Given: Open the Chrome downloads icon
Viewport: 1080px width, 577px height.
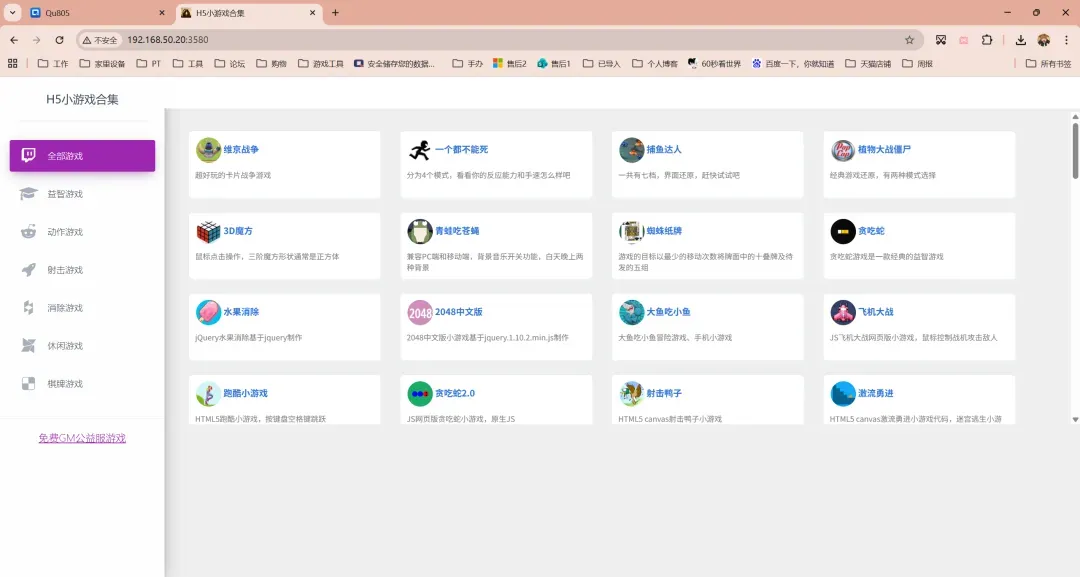Looking at the screenshot, I should pos(1020,40).
